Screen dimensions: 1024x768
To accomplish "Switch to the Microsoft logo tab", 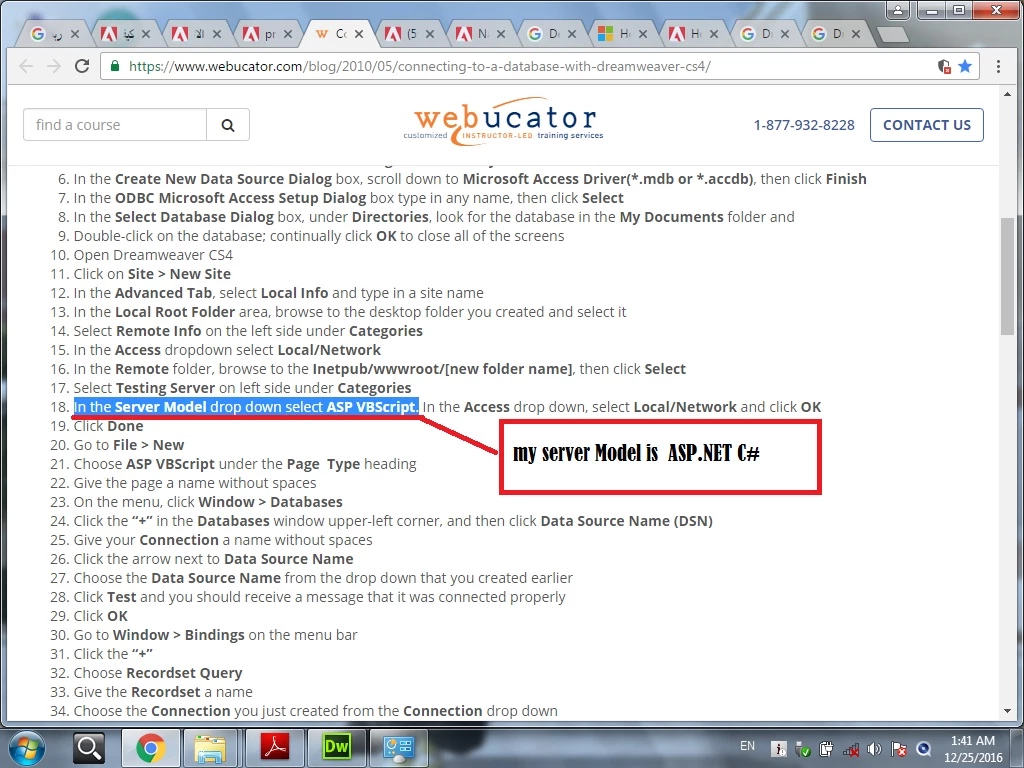I will (620, 34).
